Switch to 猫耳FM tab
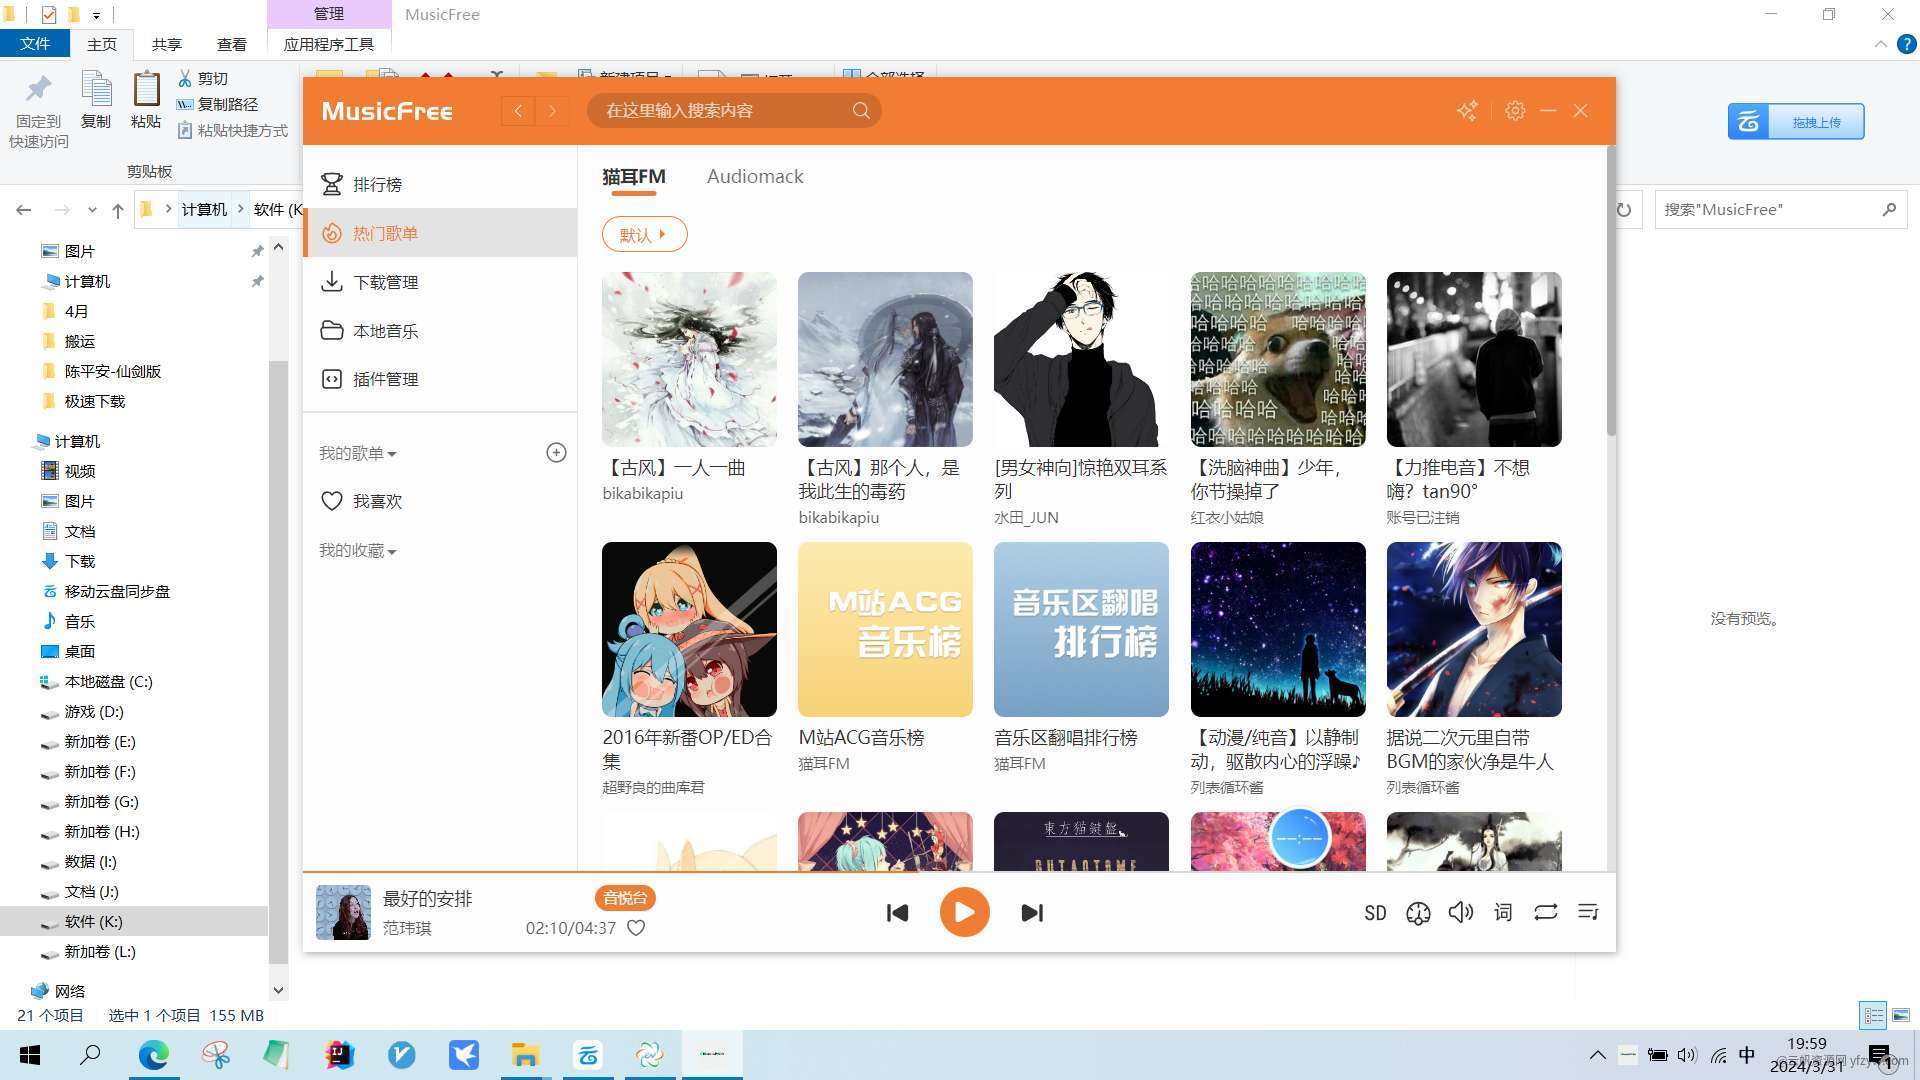 click(x=633, y=176)
